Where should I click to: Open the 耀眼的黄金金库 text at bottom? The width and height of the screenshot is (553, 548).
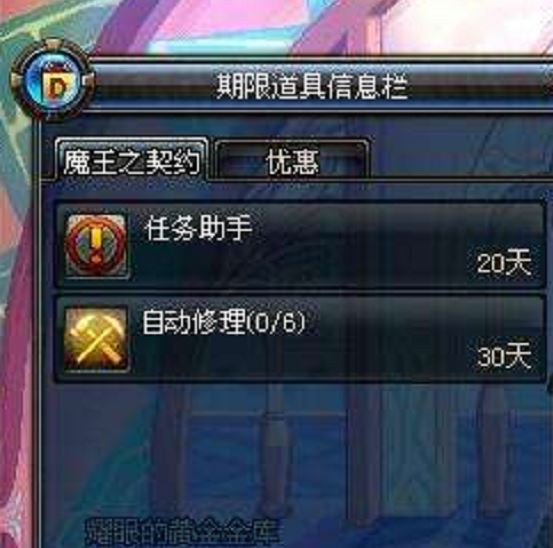click(183, 532)
